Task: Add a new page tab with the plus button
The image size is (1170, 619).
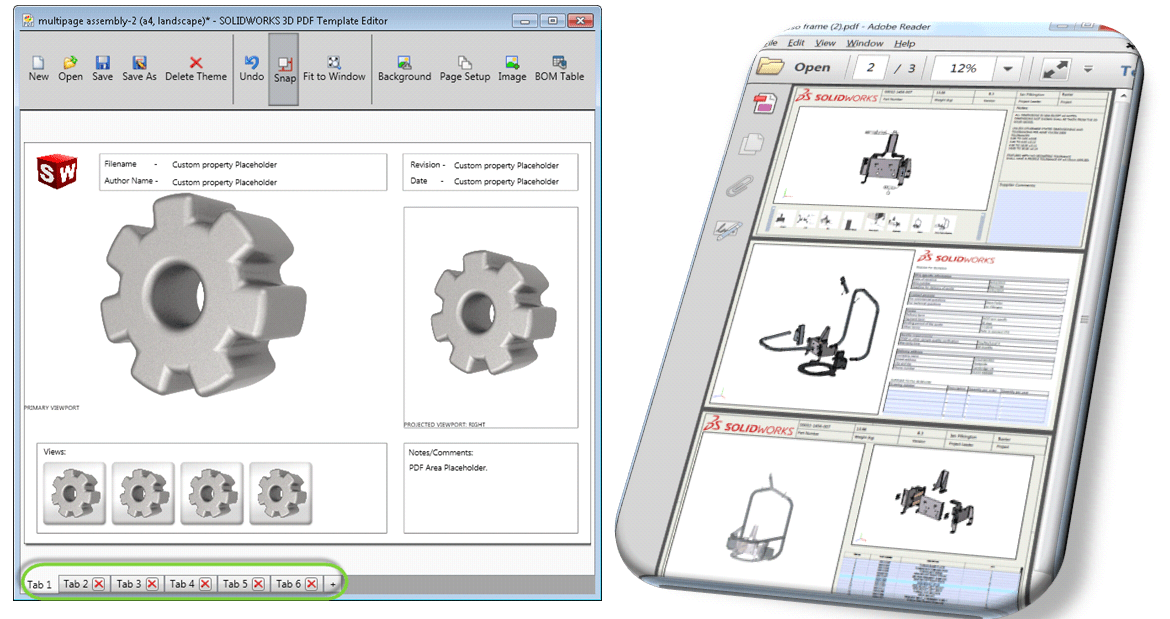Action: [x=333, y=584]
